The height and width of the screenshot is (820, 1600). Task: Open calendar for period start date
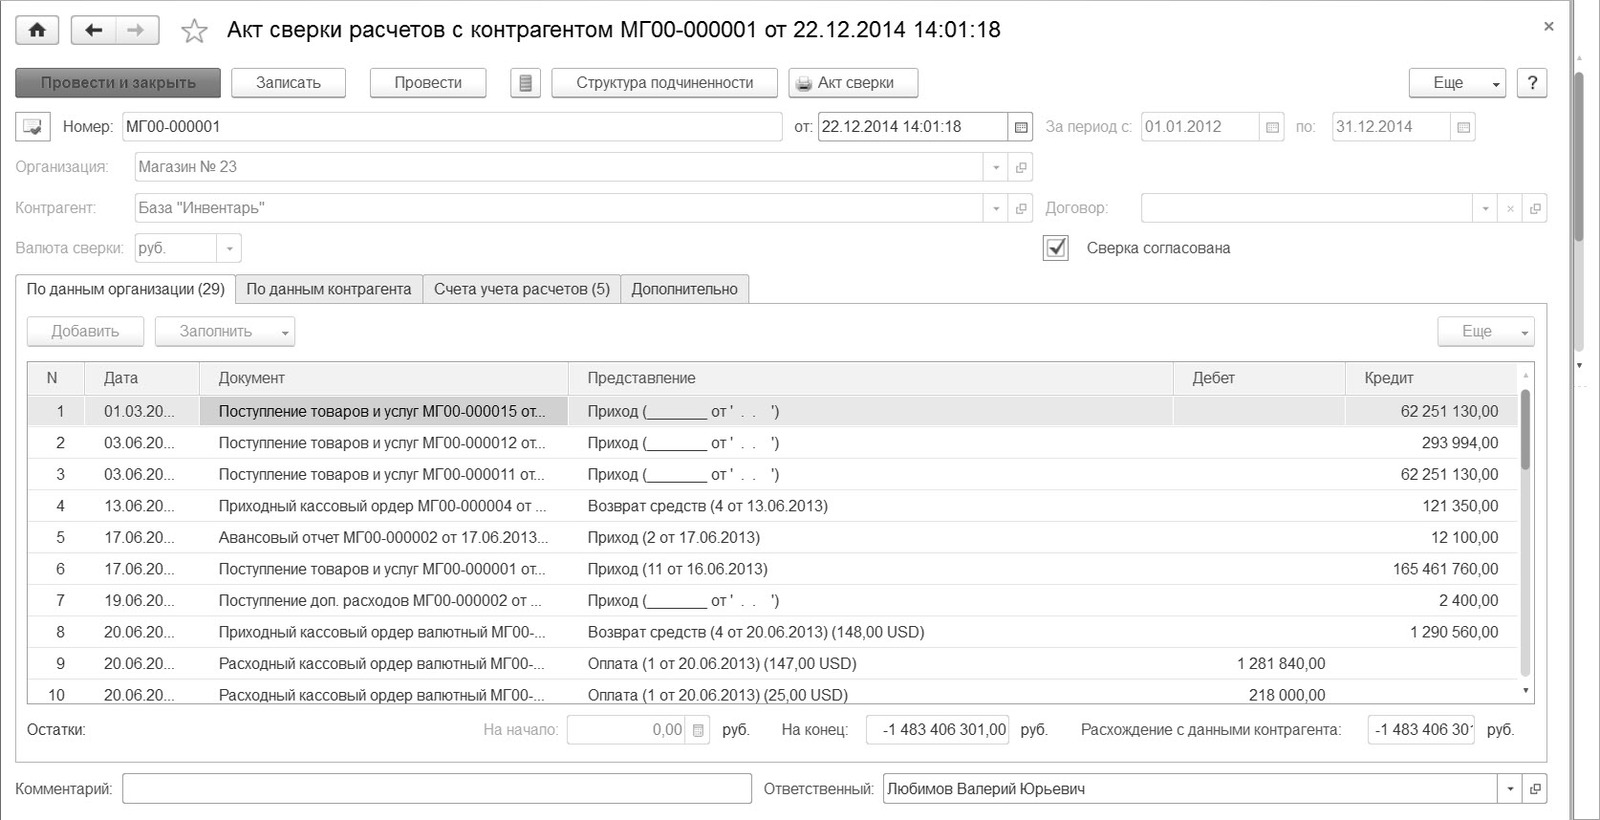tap(1272, 127)
